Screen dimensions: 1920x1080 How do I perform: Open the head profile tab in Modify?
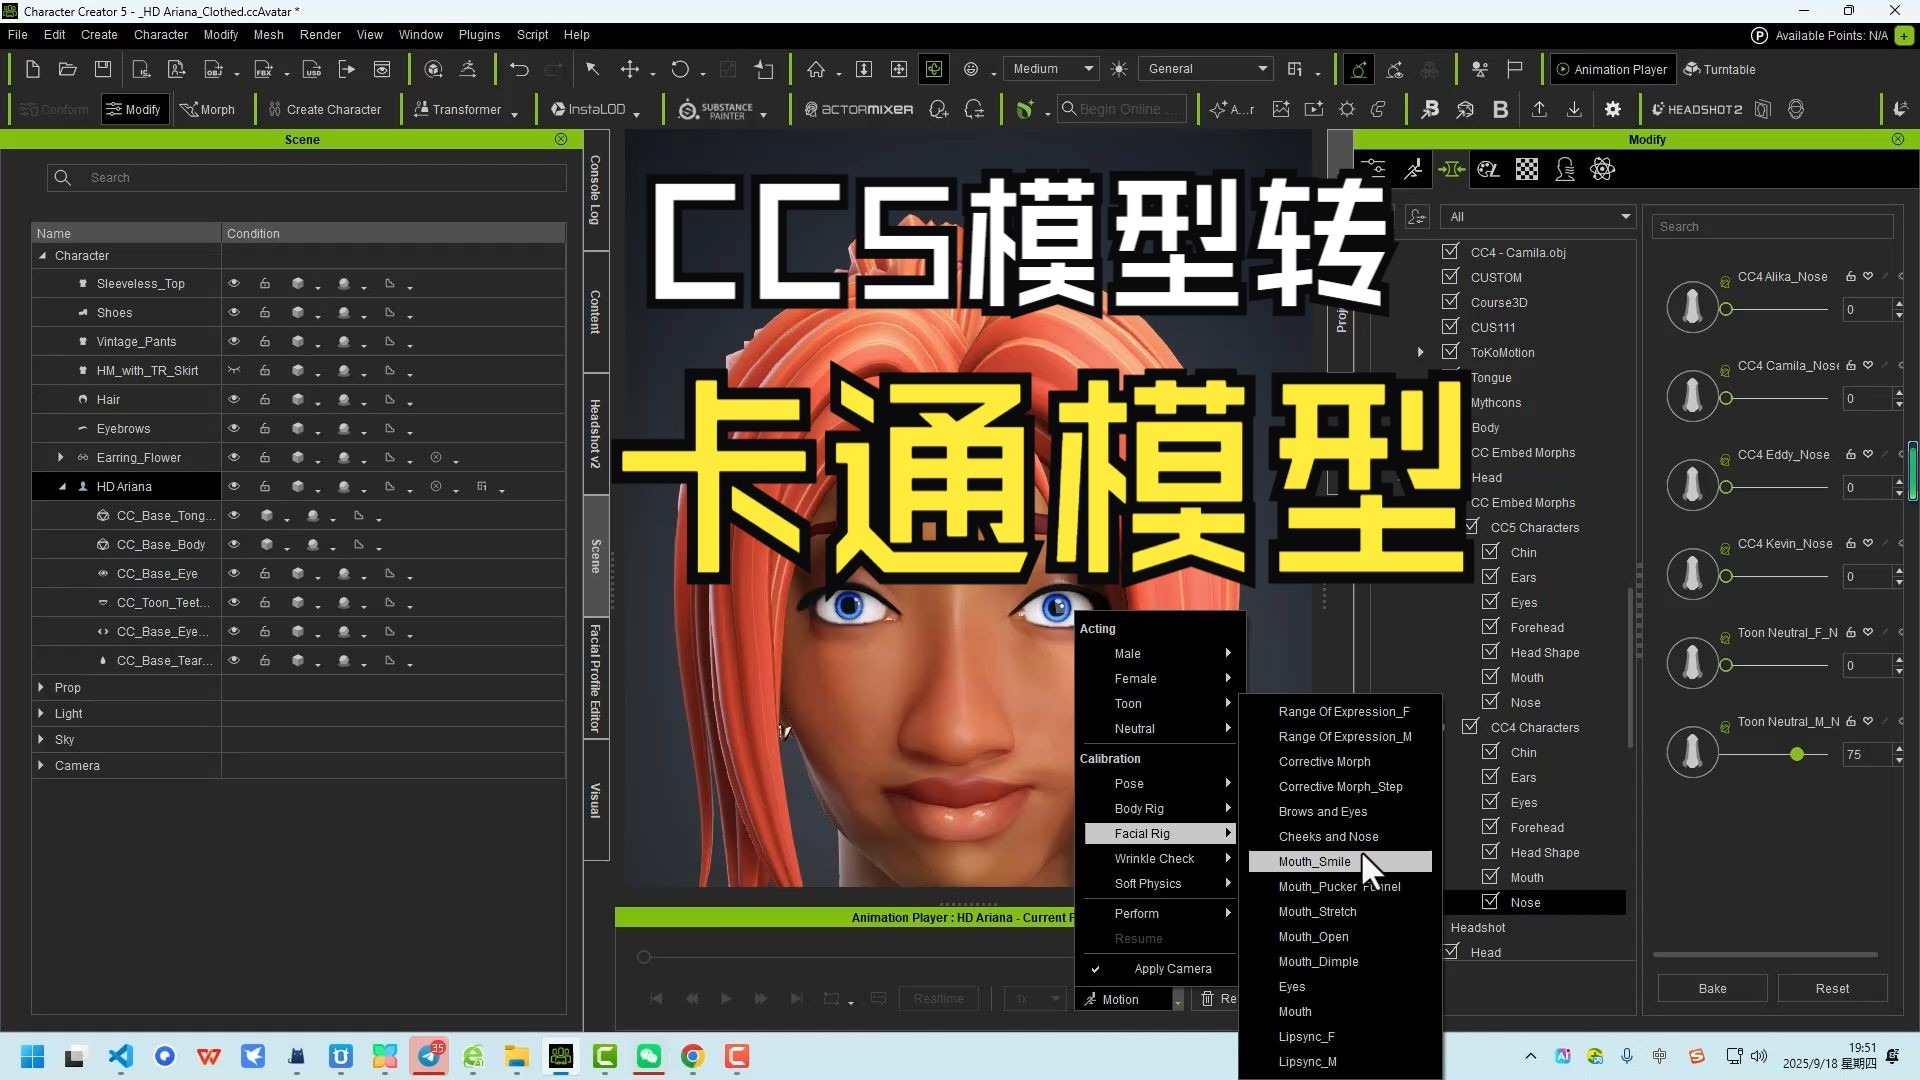click(1565, 169)
